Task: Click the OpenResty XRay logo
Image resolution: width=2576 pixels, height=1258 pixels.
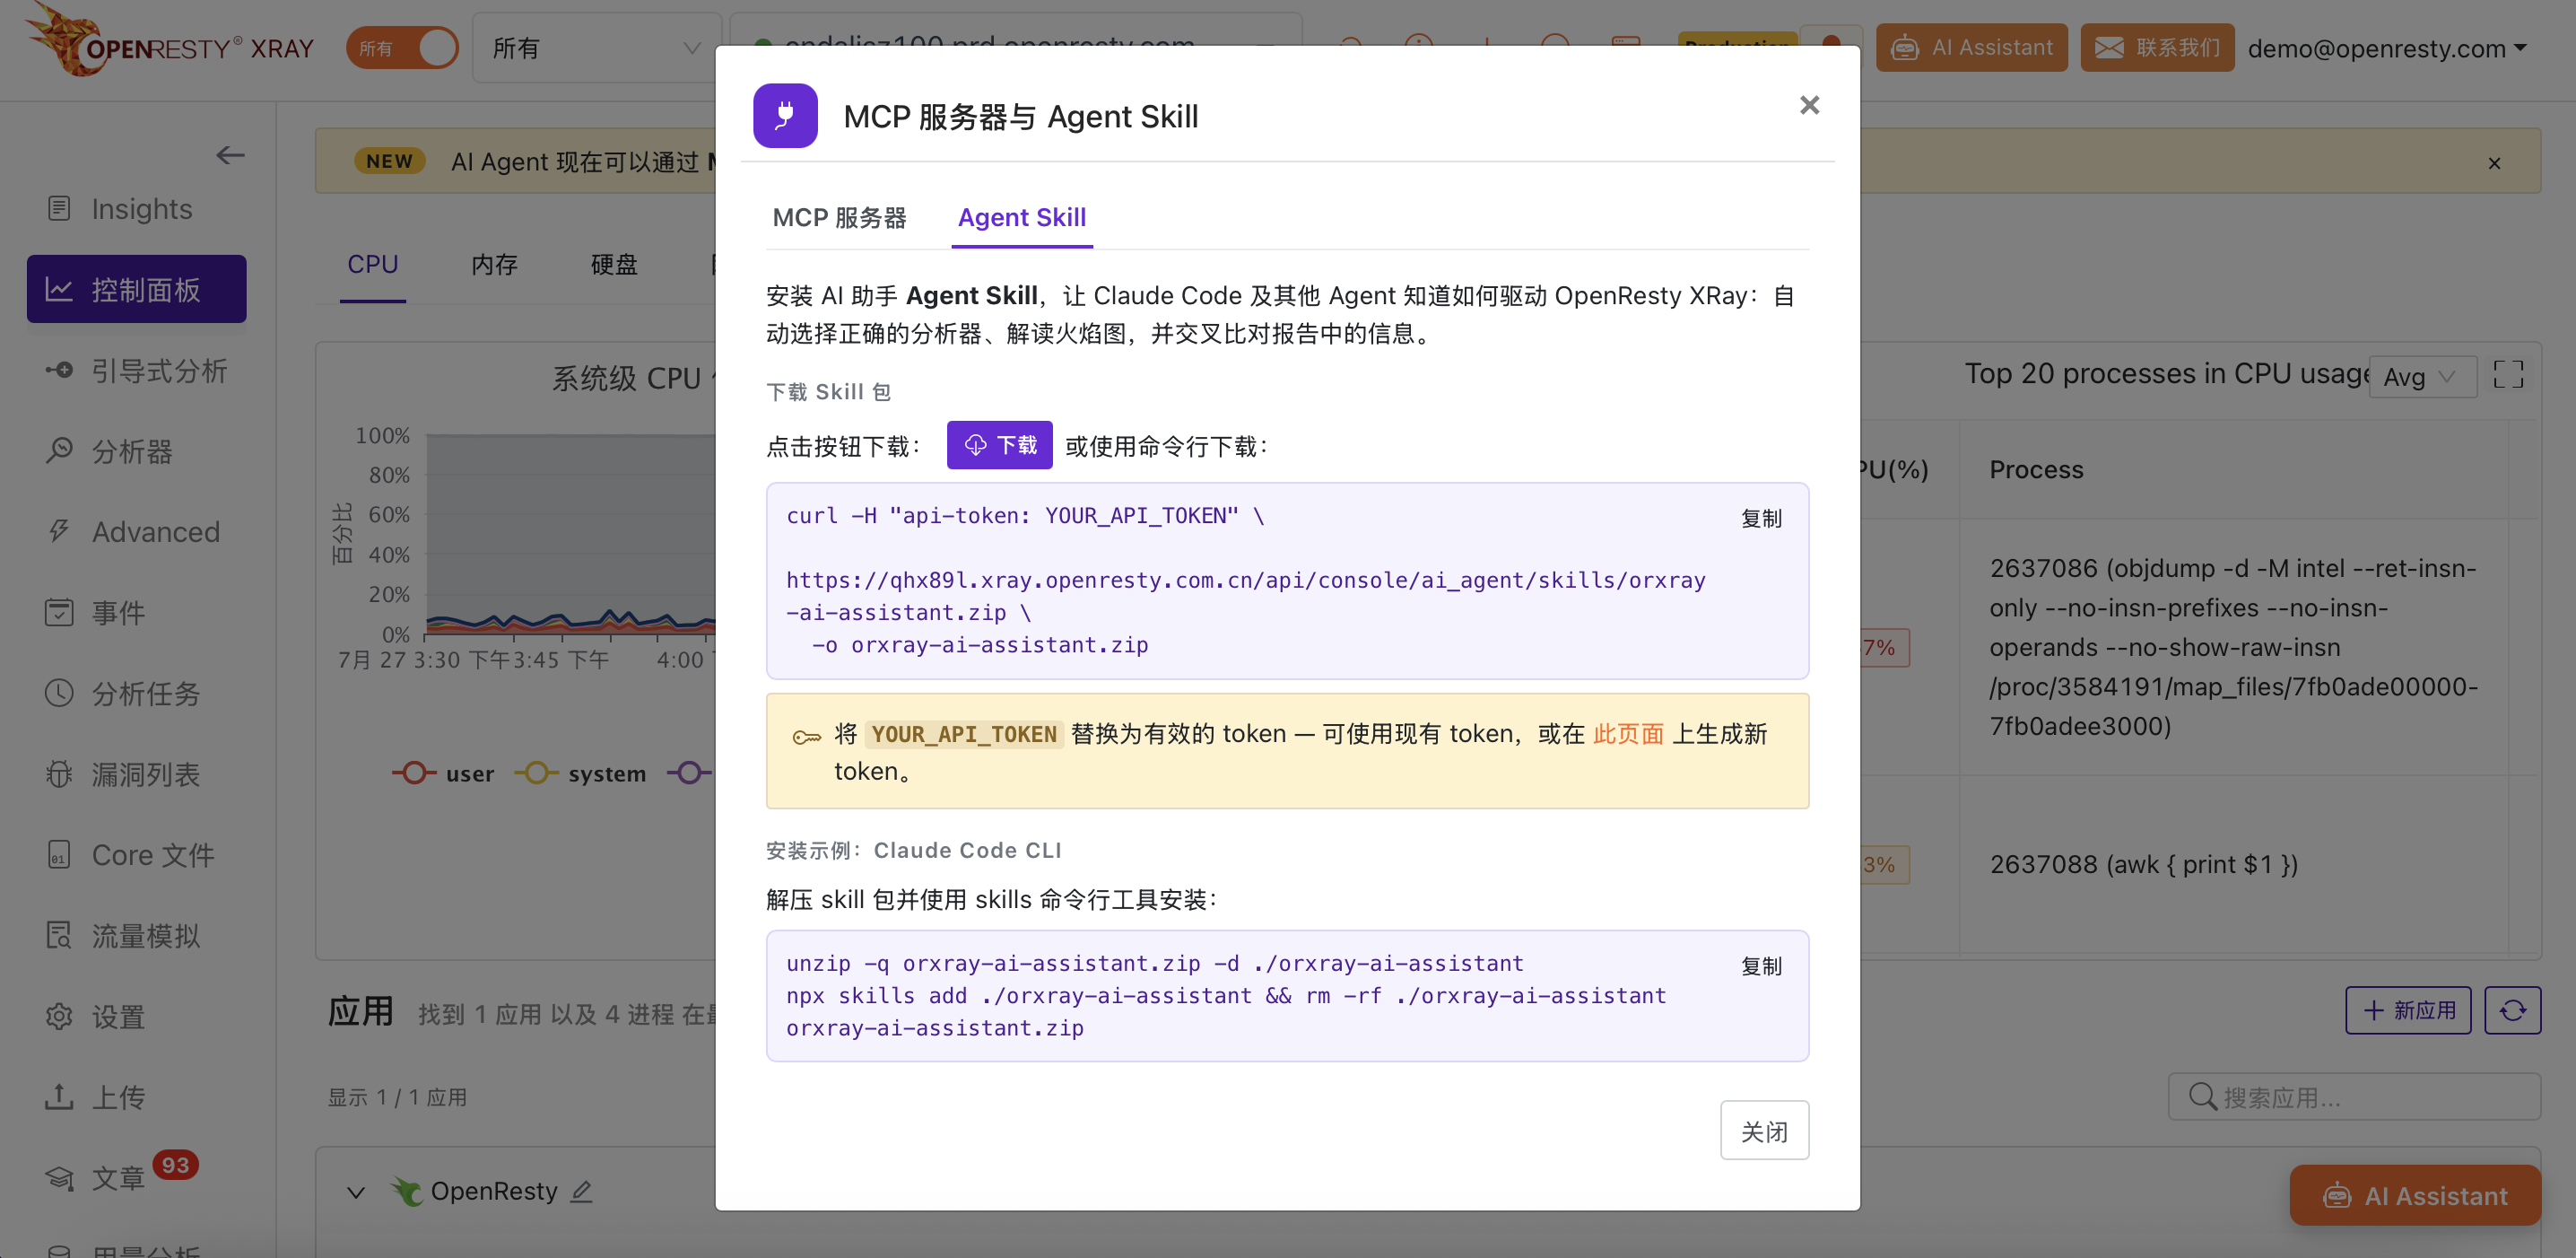Action: pyautogui.click(x=170, y=43)
